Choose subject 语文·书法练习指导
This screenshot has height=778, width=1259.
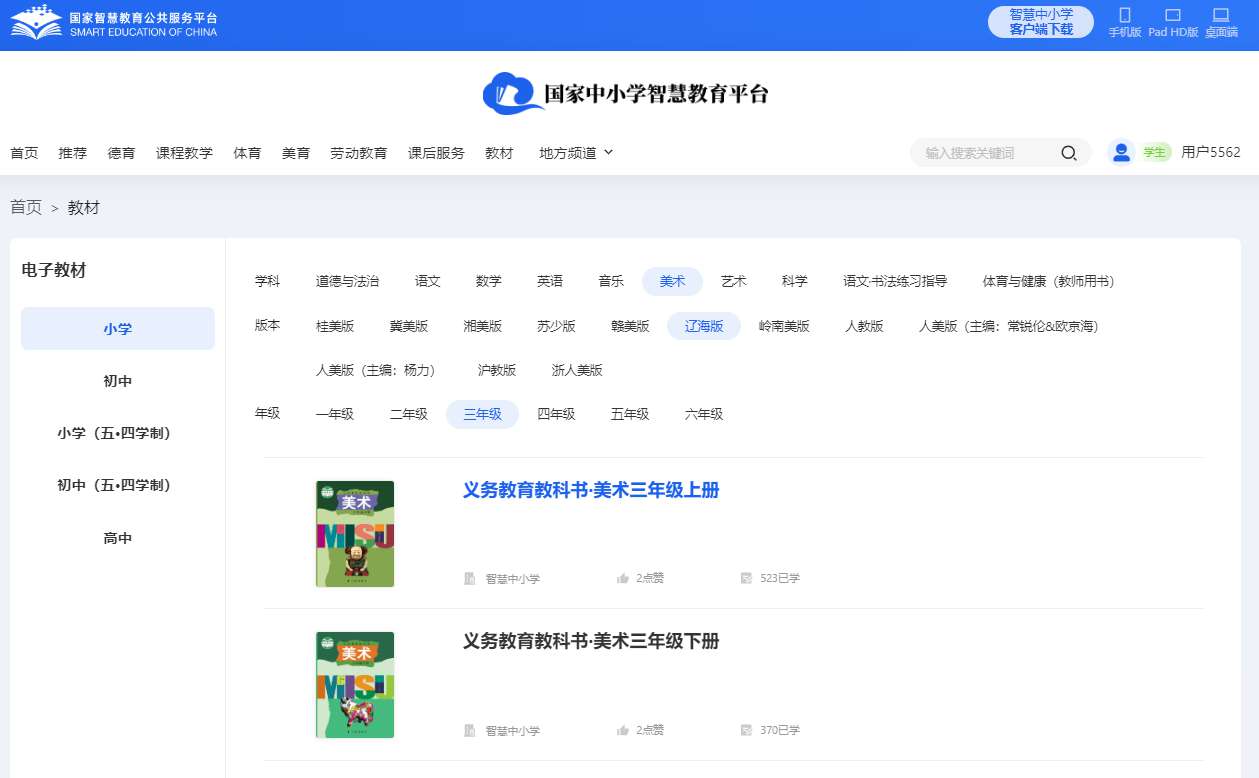pos(895,282)
